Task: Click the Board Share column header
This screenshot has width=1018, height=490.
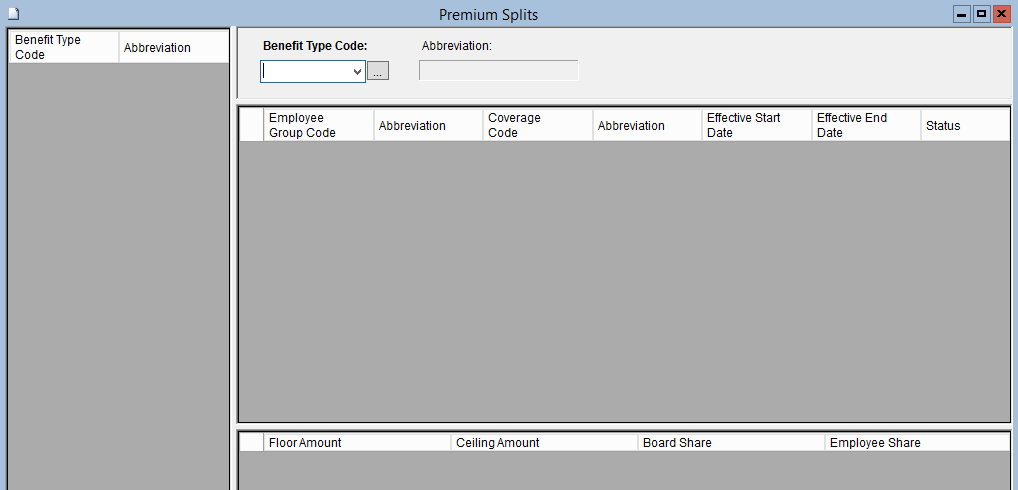Action: [x=731, y=442]
